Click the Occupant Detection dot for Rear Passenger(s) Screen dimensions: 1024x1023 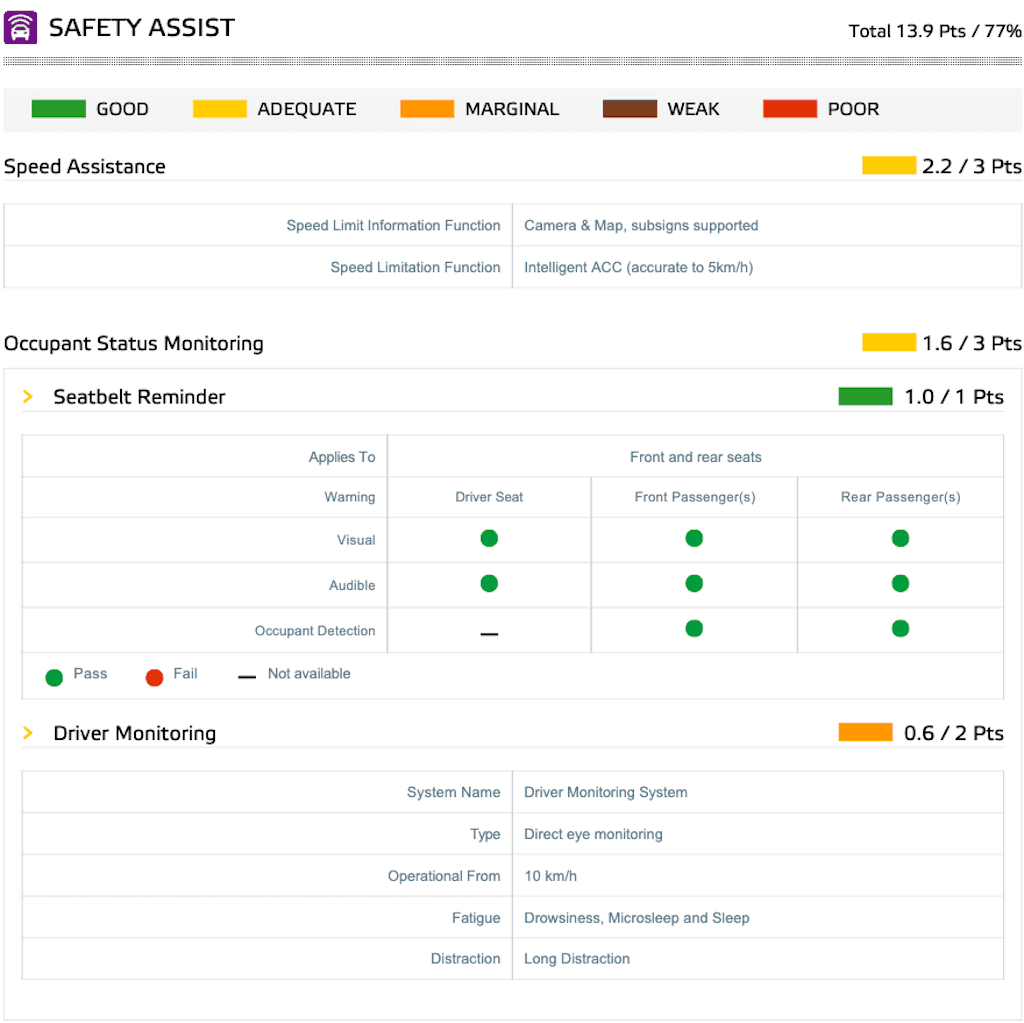pyautogui.click(x=900, y=629)
